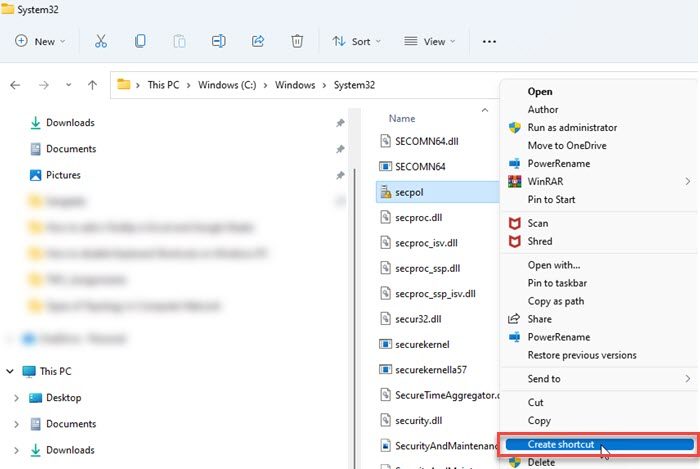
Task: Click Windows breadcrumb in the address bar
Action: [295, 85]
